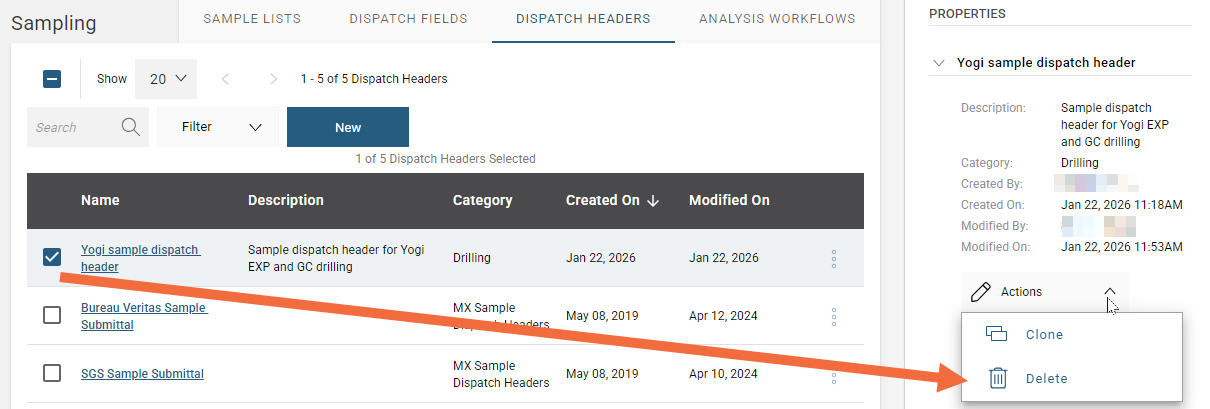Image resolution: width=1210 pixels, height=409 pixels.
Task: Toggle the select-all checkbox in the toolbar
Action: pyautogui.click(x=53, y=79)
